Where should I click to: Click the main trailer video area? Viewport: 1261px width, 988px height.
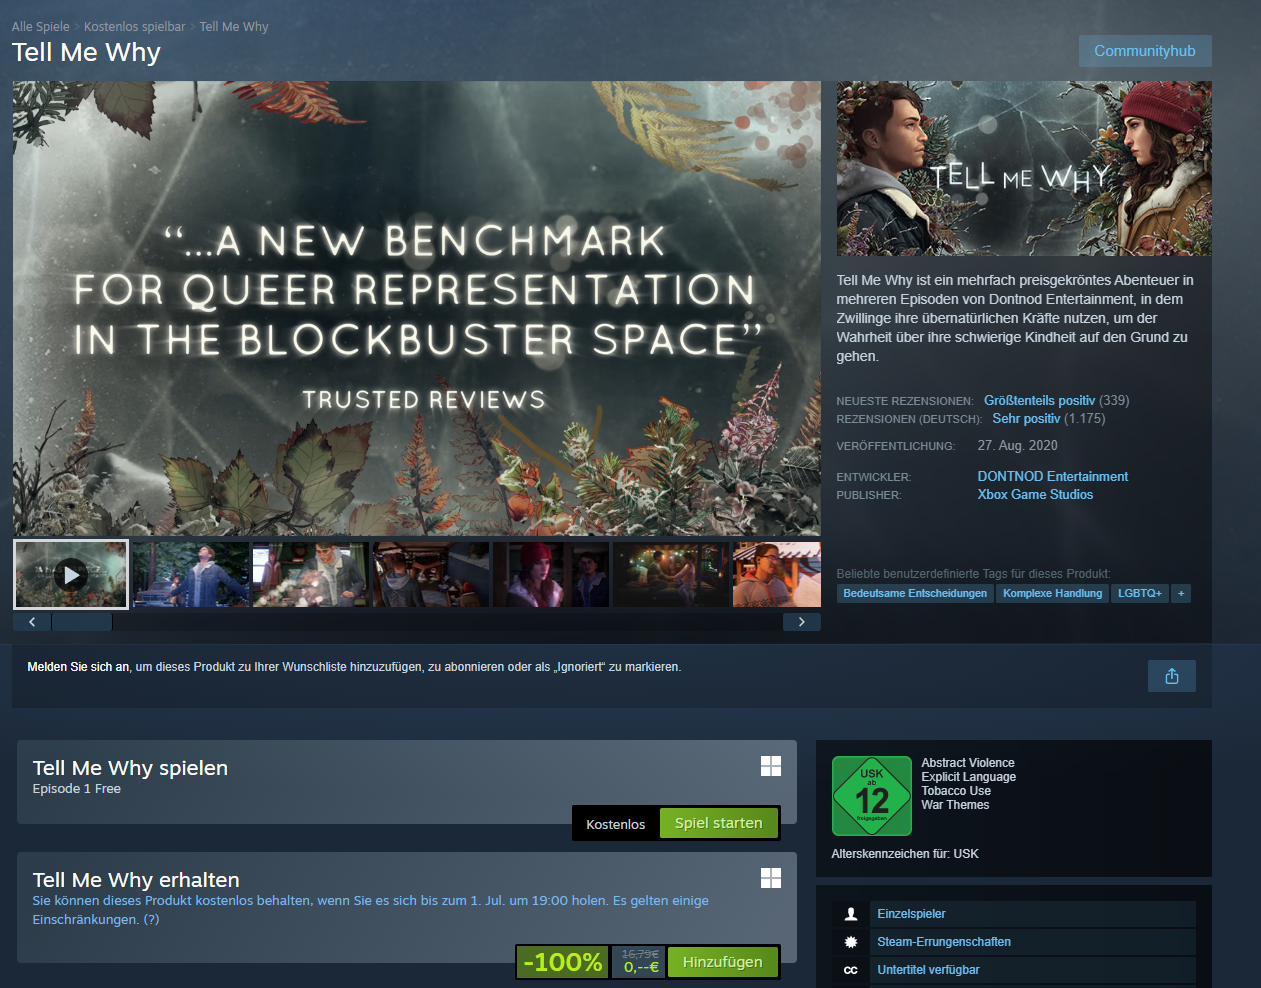click(417, 308)
